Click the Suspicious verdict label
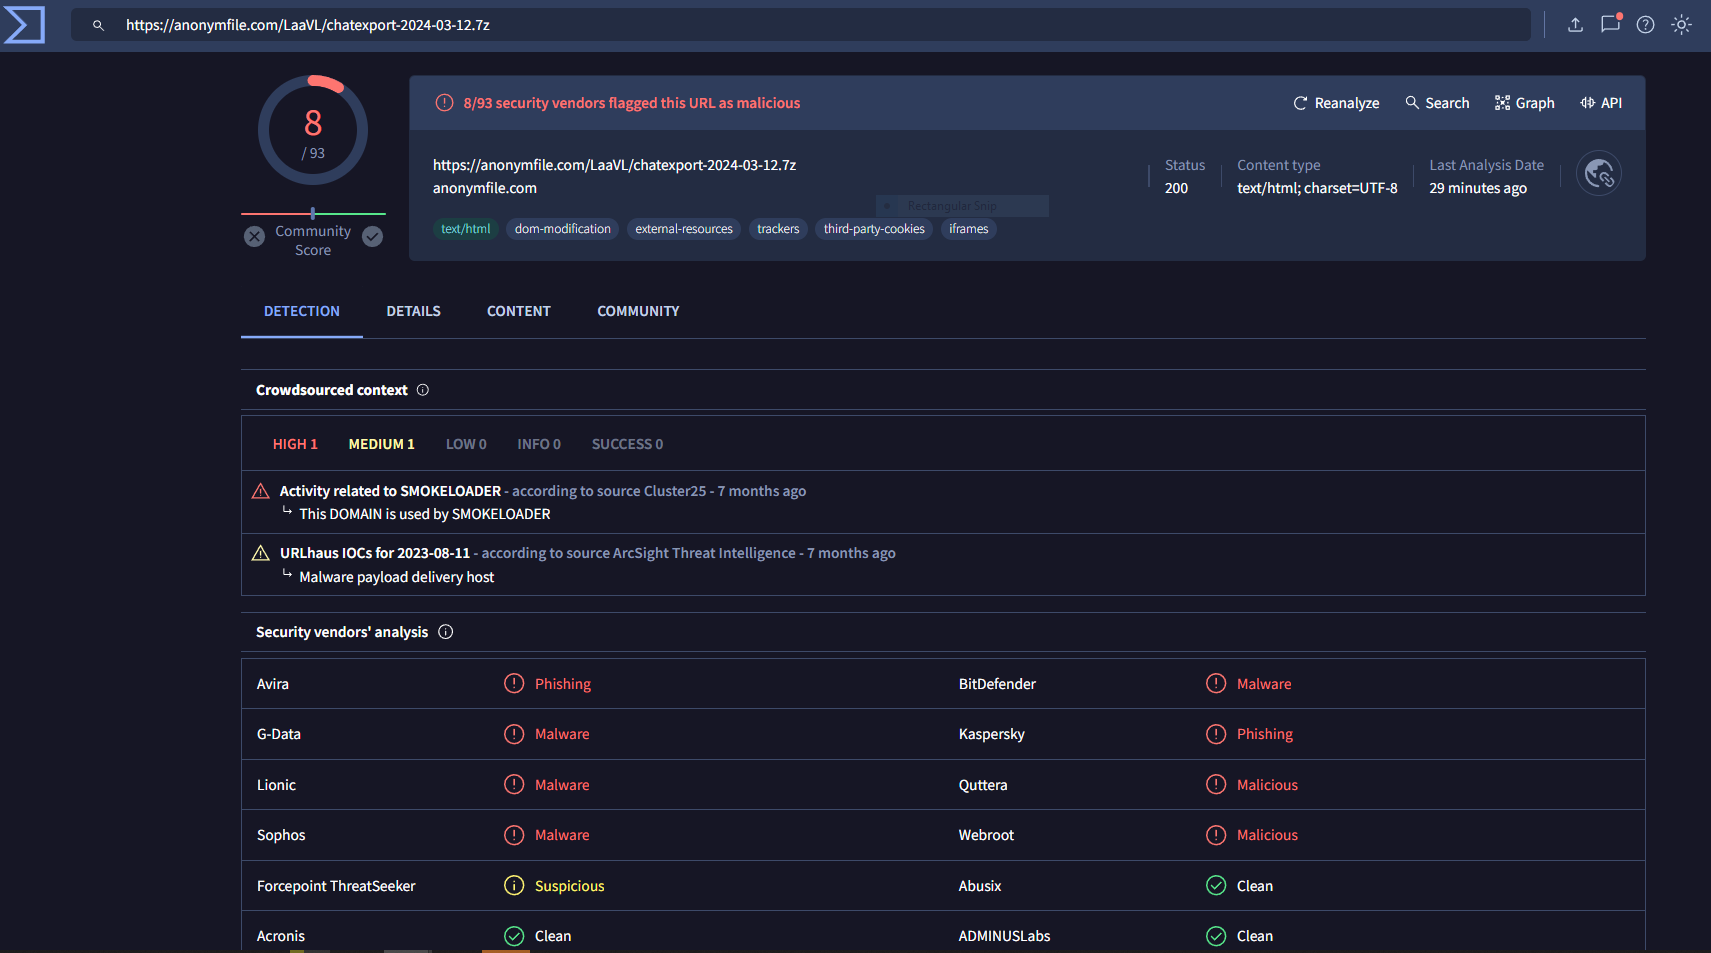This screenshot has height=953, width=1711. [570, 886]
